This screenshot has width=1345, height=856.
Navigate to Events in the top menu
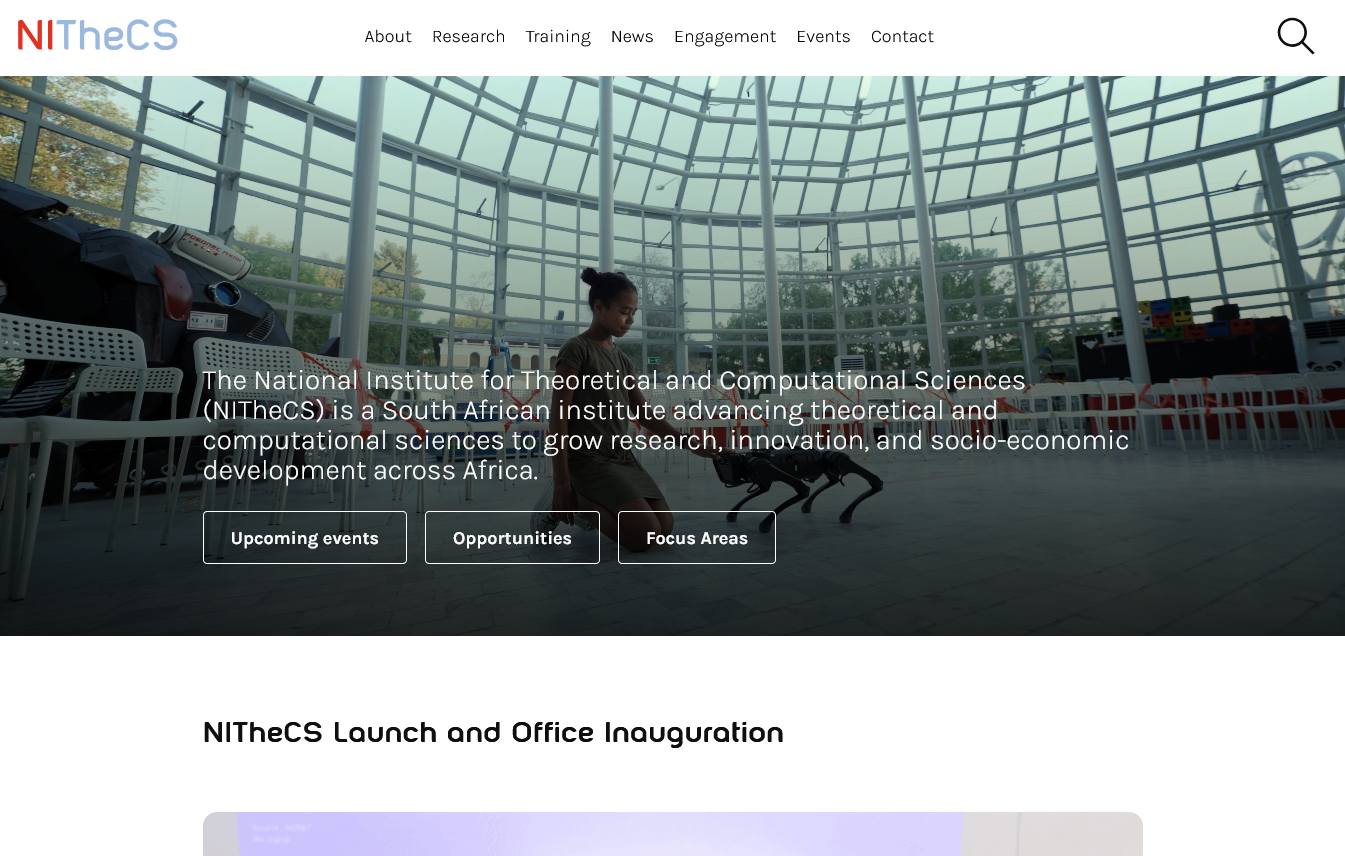click(823, 37)
